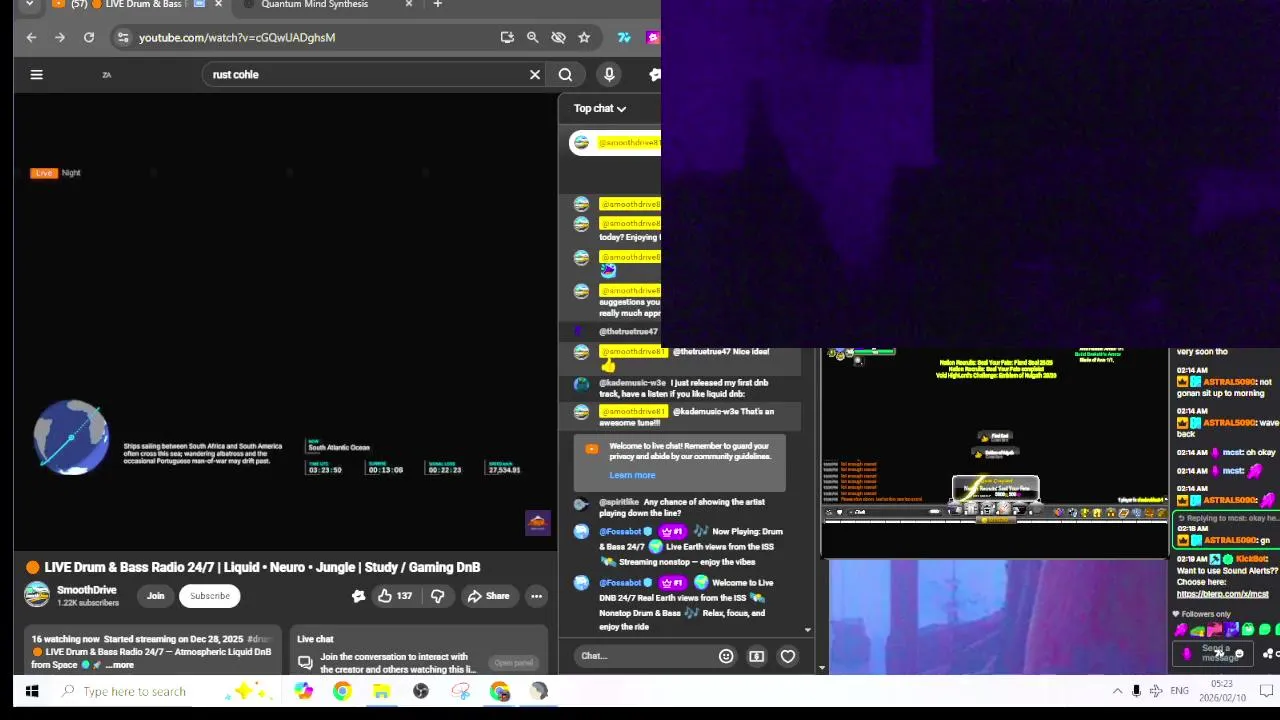Click the taskbar clock showing 05:23

pyautogui.click(x=1222, y=690)
